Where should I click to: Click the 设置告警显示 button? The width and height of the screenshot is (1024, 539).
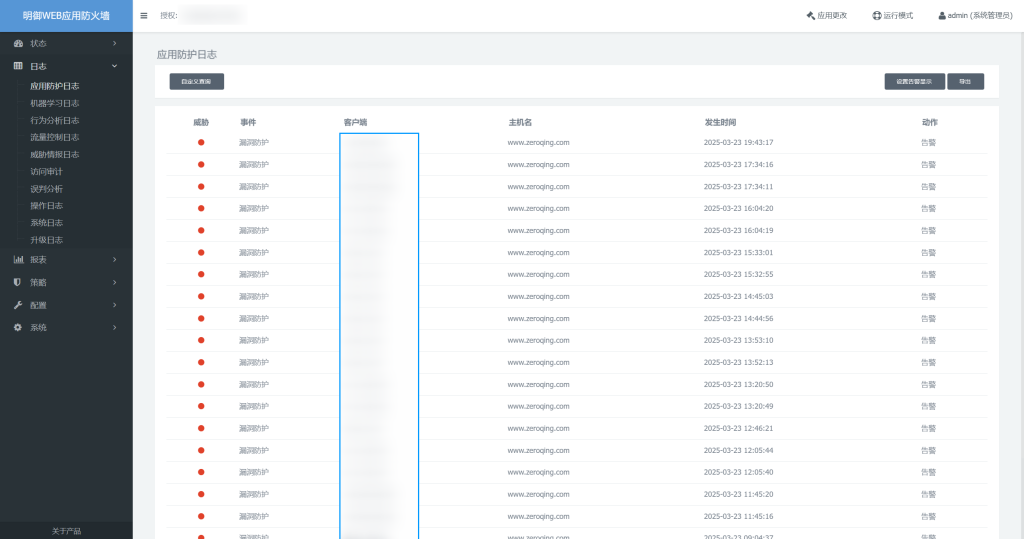[914, 82]
